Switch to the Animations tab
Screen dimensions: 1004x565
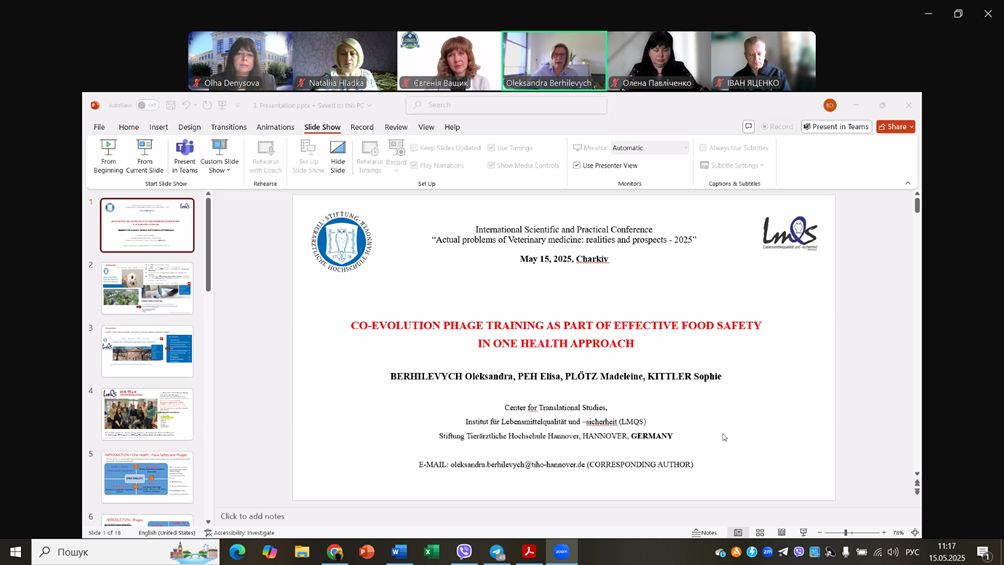point(275,127)
